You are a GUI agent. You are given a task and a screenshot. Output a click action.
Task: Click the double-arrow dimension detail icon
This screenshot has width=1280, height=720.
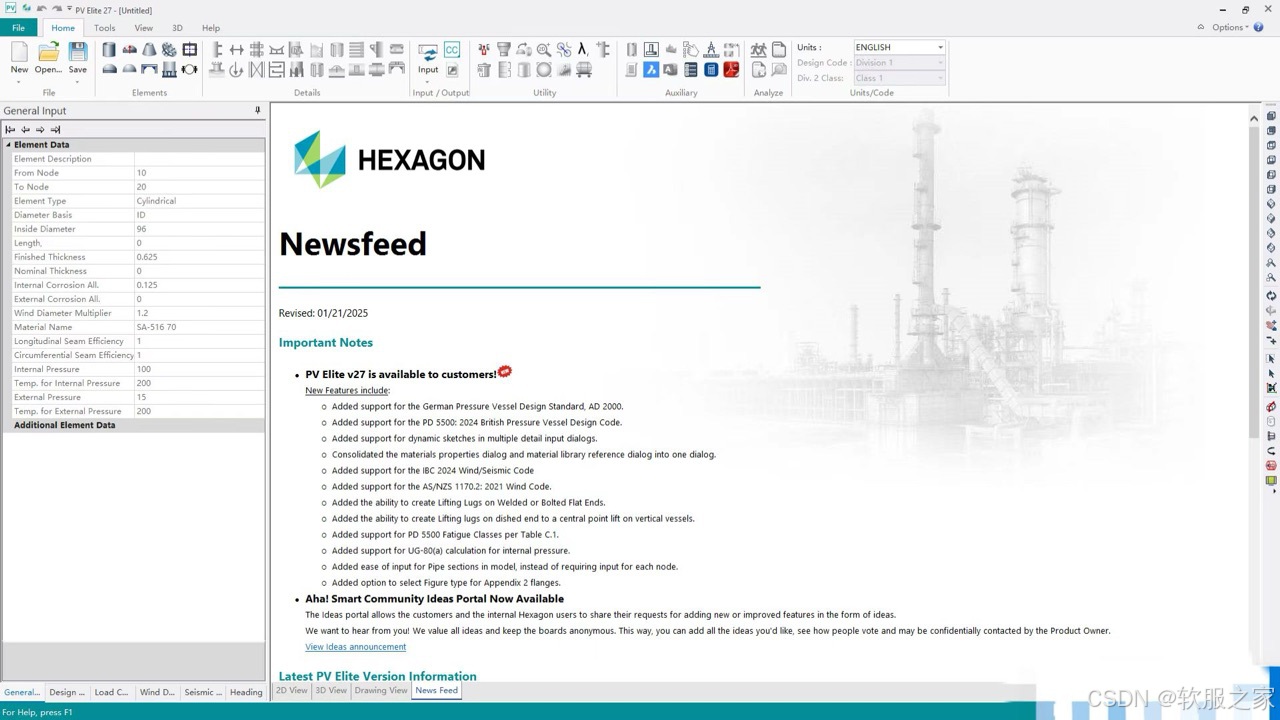(x=237, y=50)
